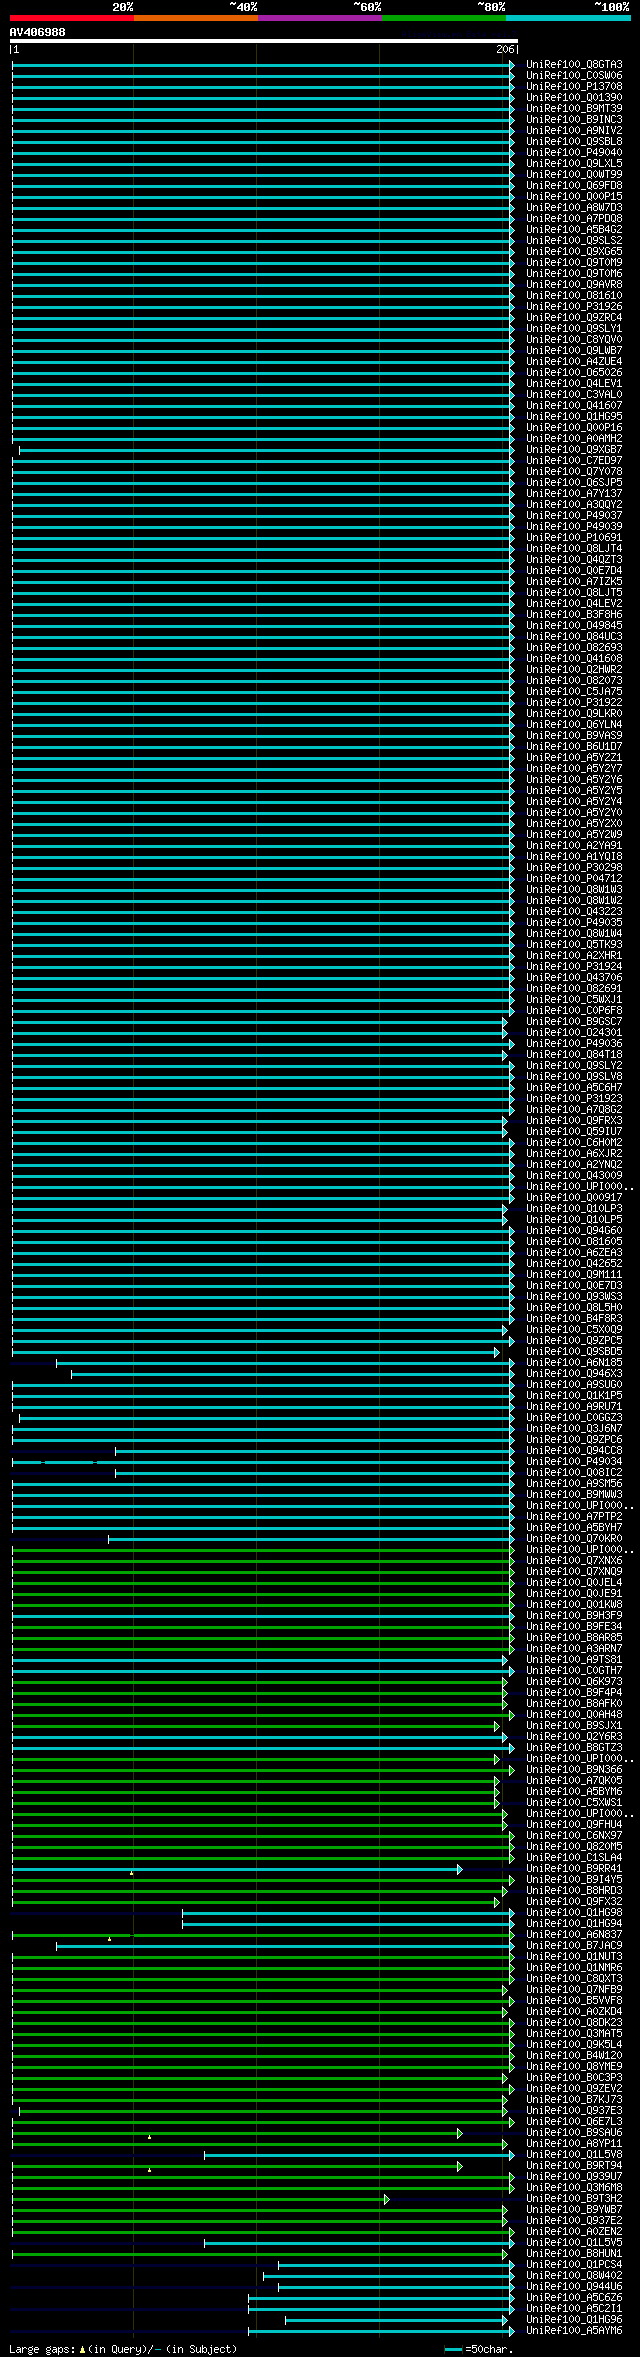Open the UniRef100_A5Y2Z1 entry
Screen dimensions: 640x2357
coord(574,758)
